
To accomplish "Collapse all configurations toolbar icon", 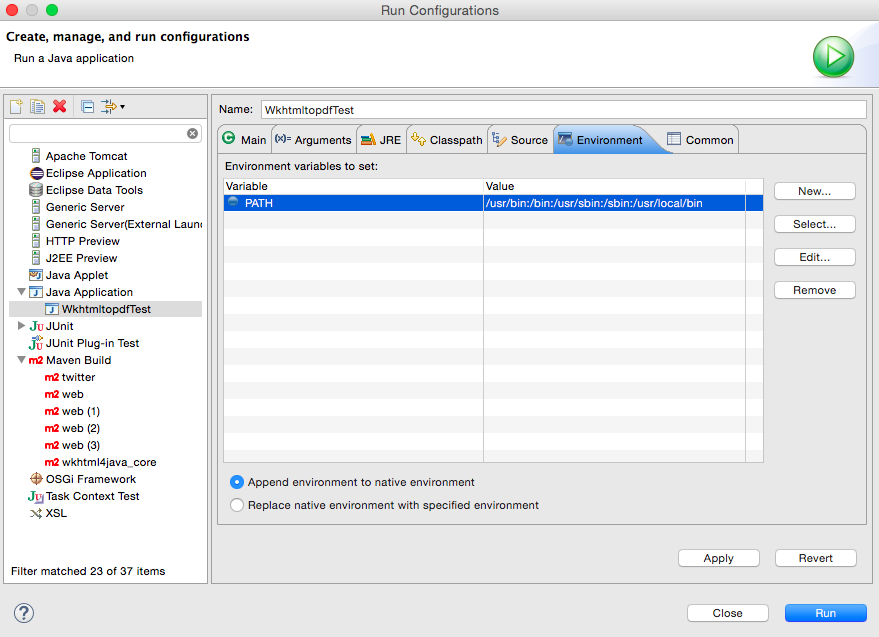I will point(87,106).
